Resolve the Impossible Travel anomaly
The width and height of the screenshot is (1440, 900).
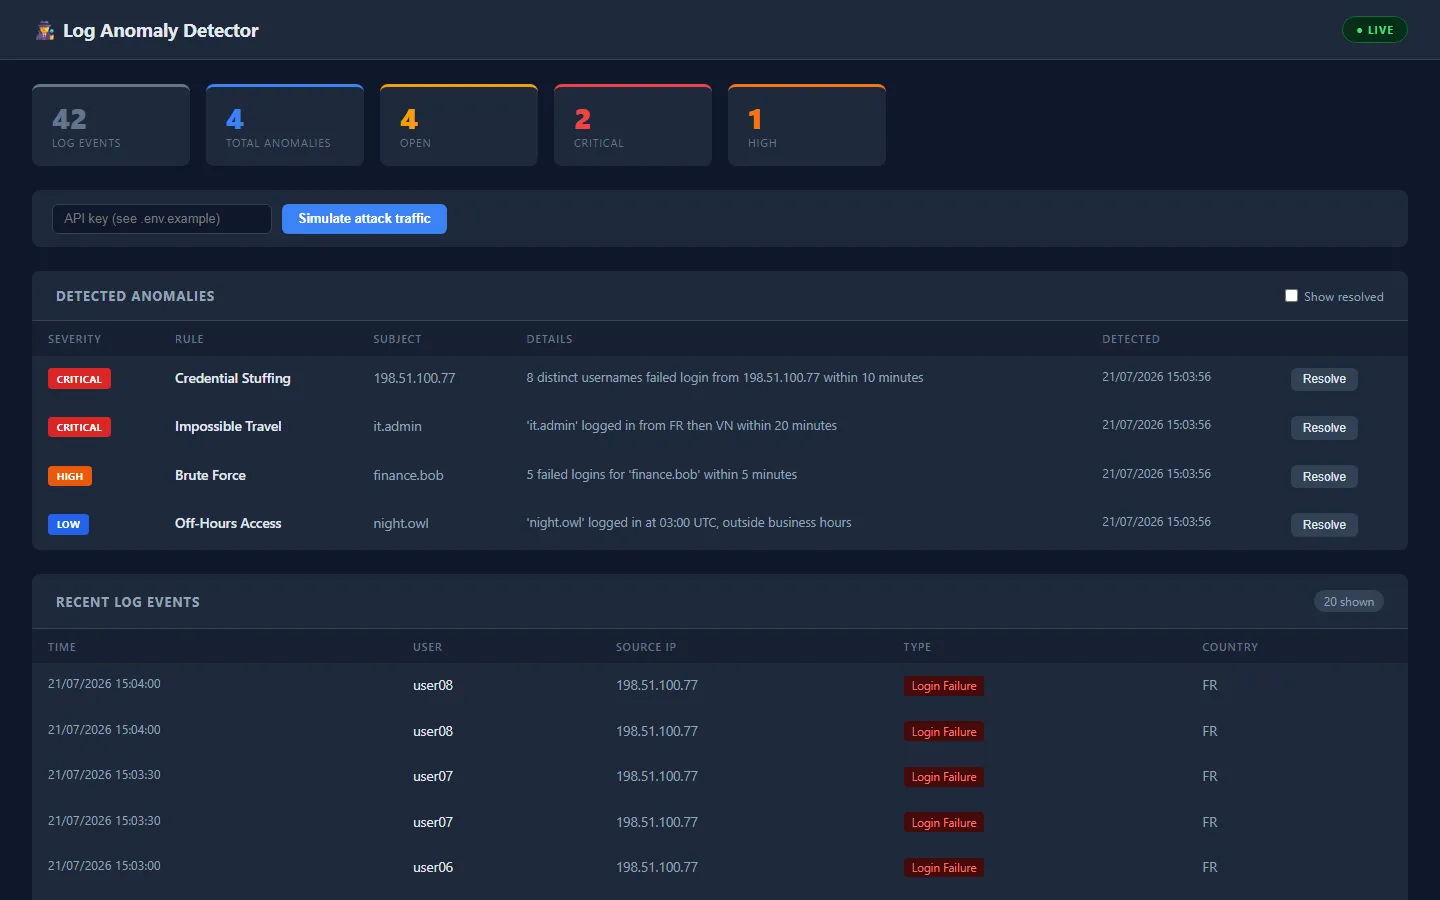point(1324,428)
